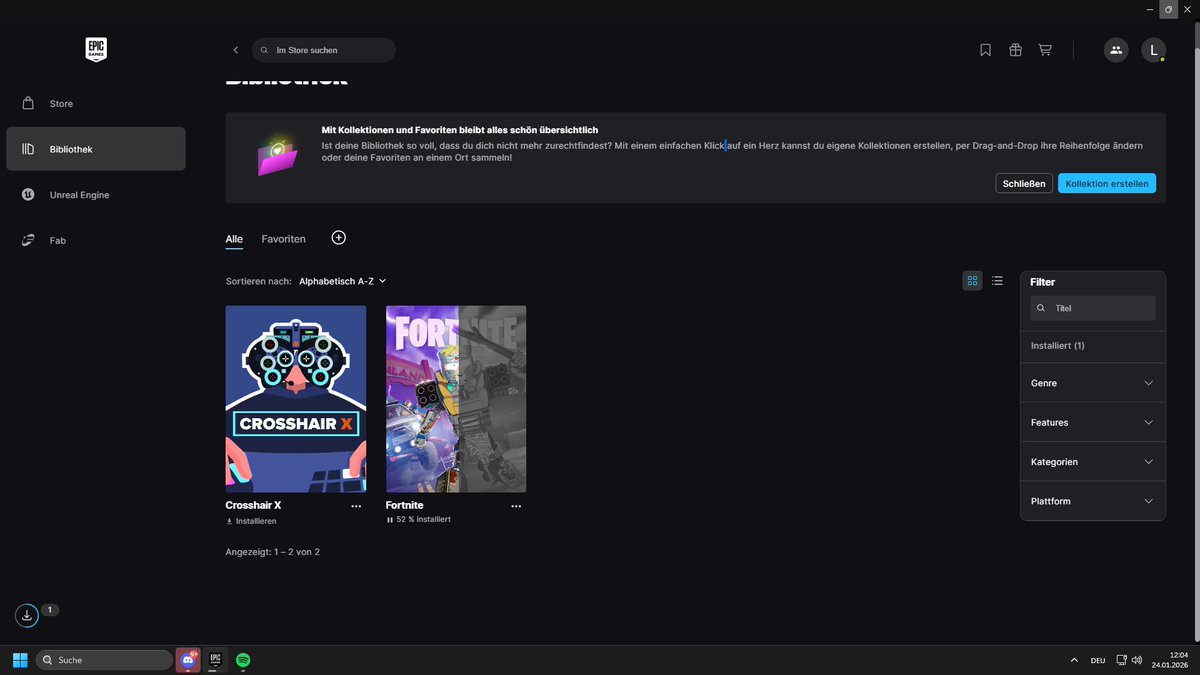Screen dimensions: 1200x675
Task: Select the Alle tab
Action: [233, 238]
